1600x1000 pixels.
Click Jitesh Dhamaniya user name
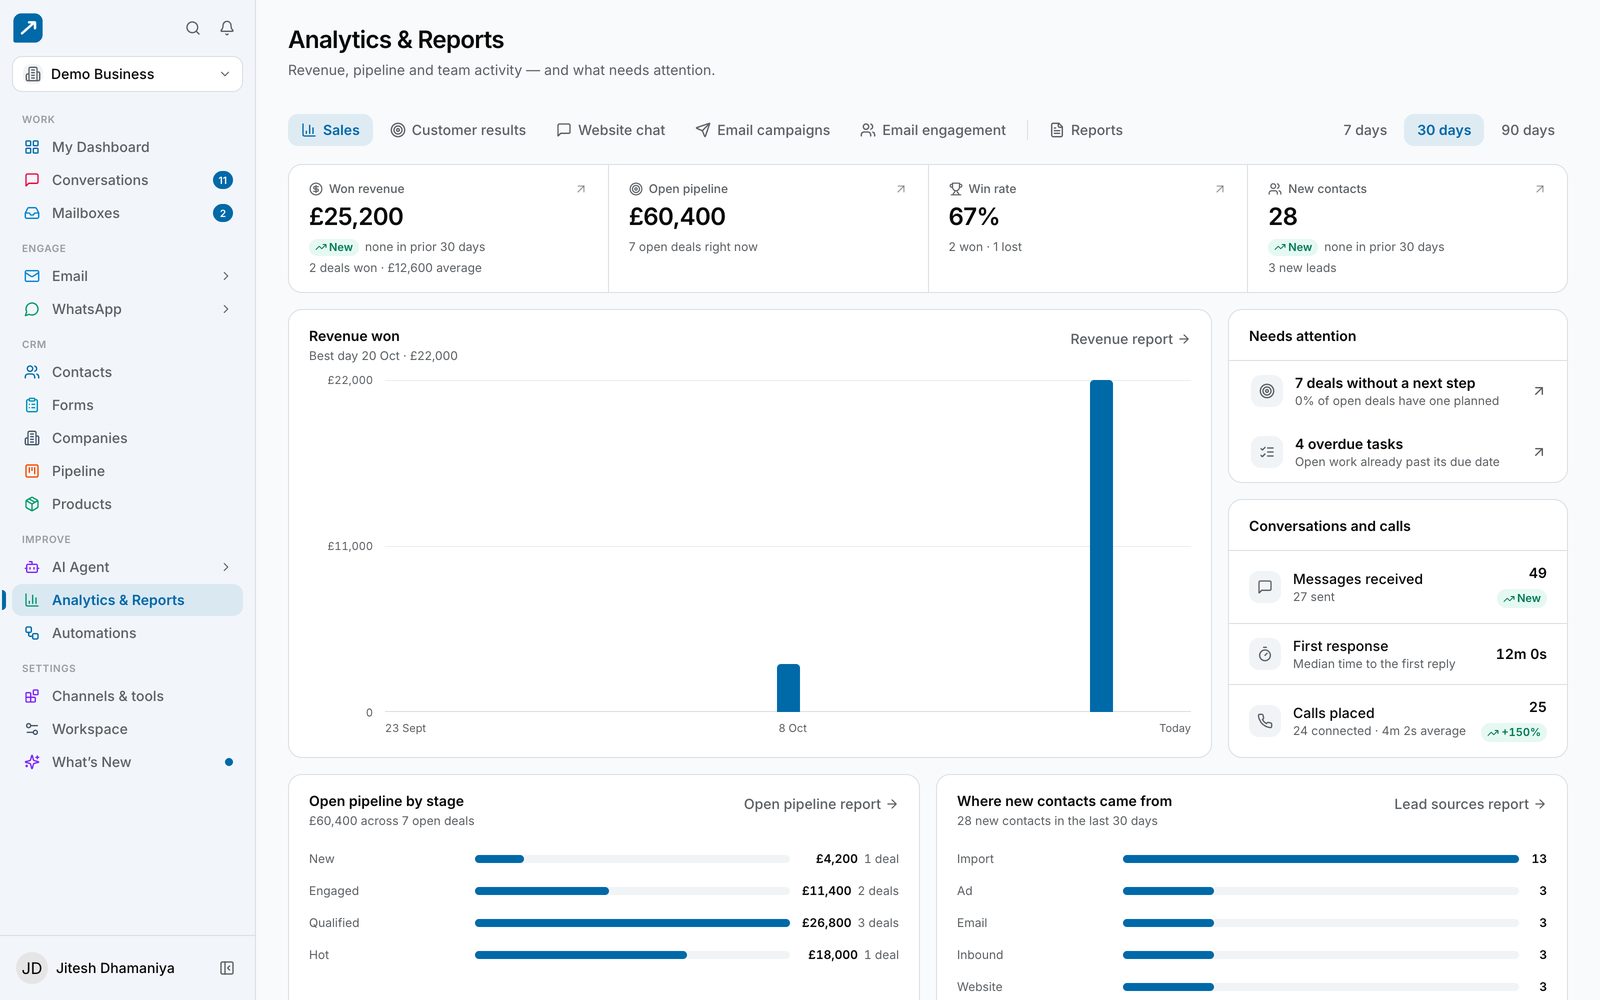pos(115,968)
